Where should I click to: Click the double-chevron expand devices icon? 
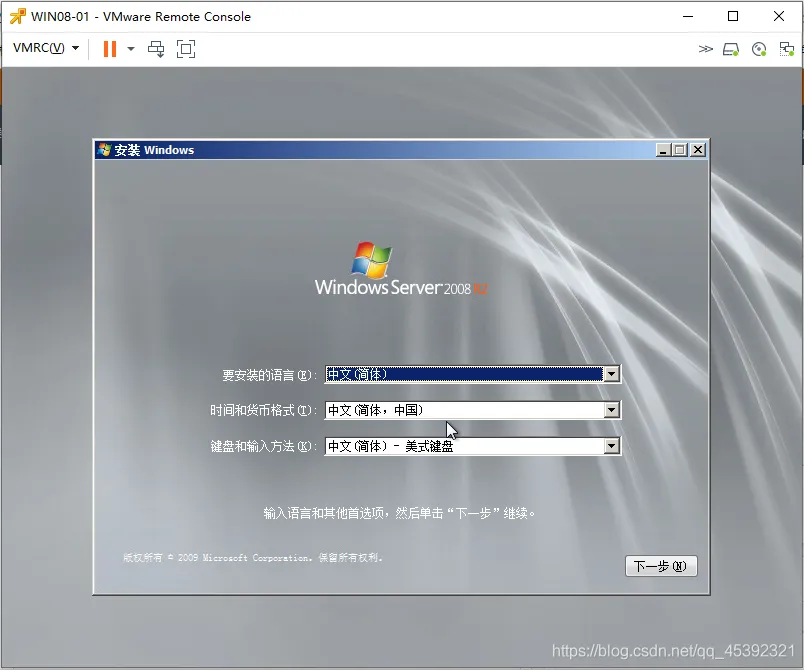click(x=706, y=49)
